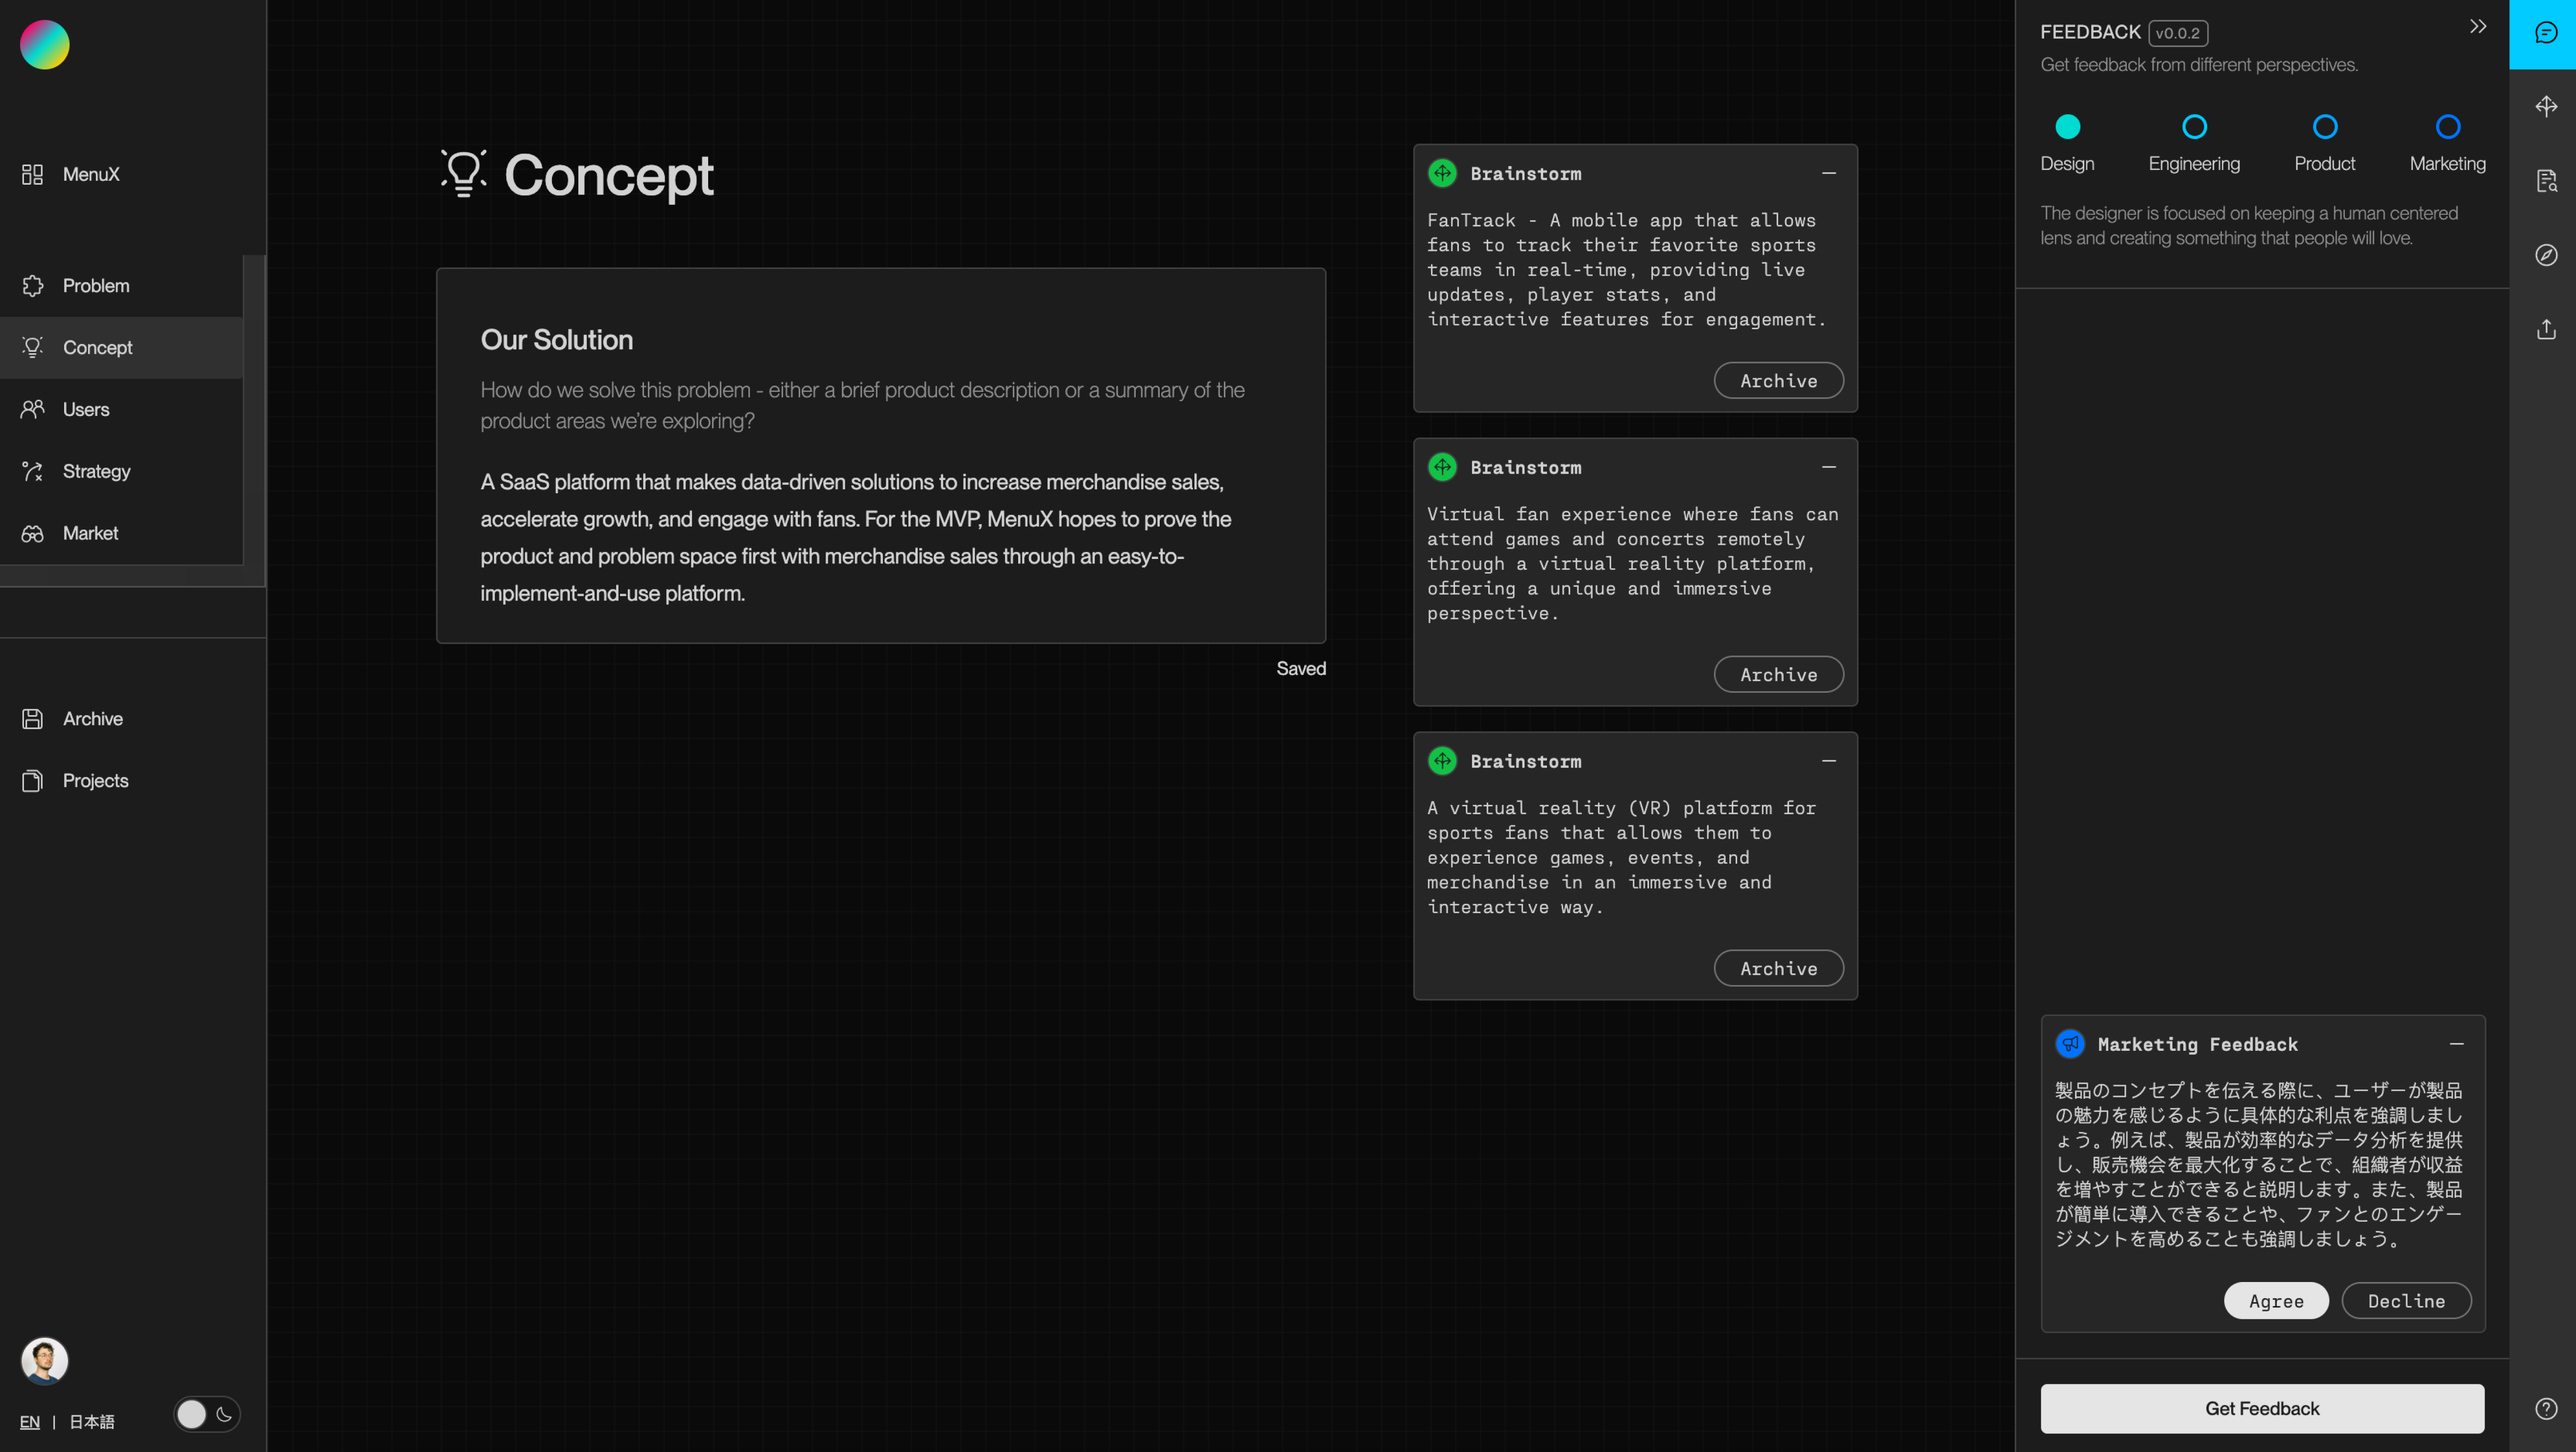Screen dimensions: 2576x1452
Task: Click the Users people icon in sidebar
Action: [32, 409]
